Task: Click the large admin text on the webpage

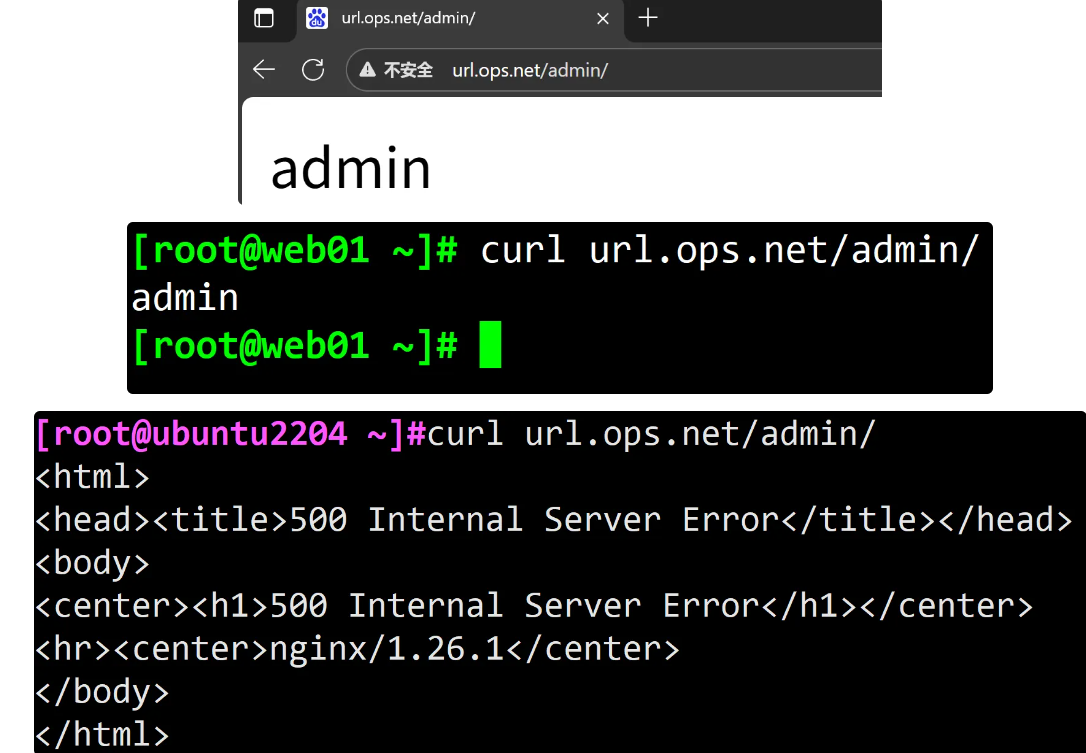Action: (x=350, y=168)
